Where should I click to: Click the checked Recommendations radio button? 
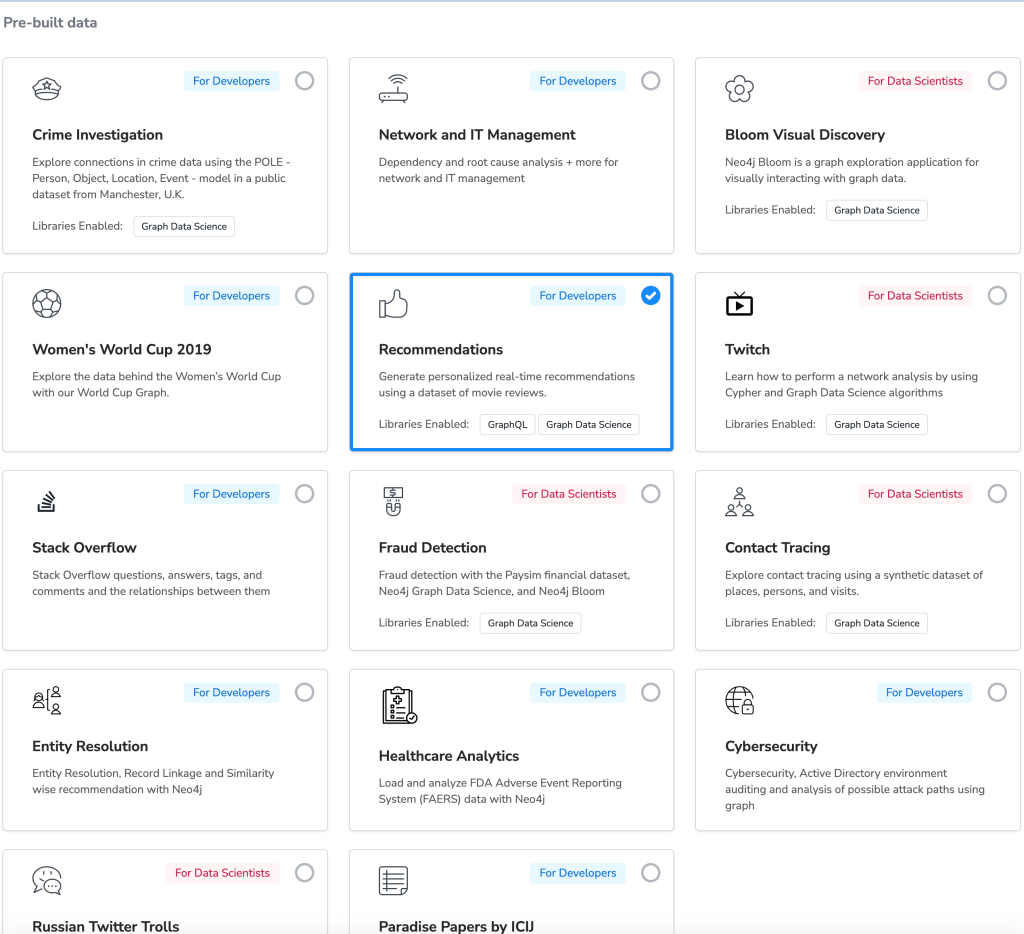[650, 295]
